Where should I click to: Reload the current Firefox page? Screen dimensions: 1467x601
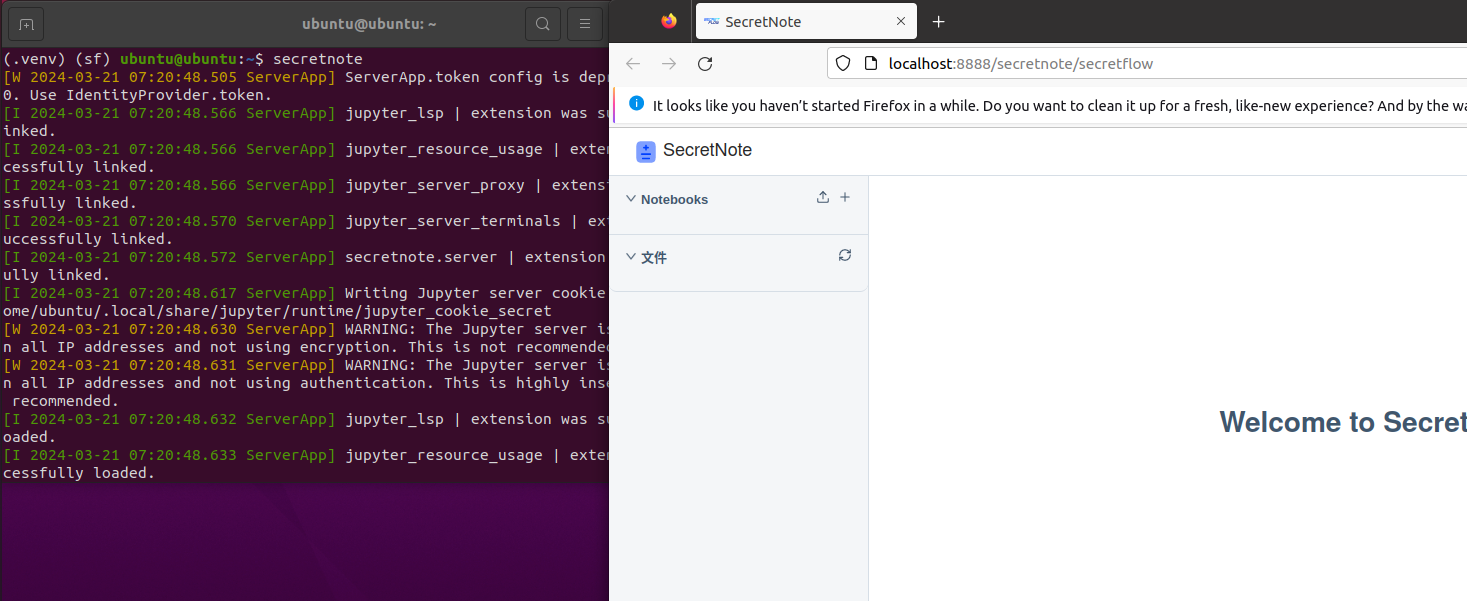click(x=705, y=64)
